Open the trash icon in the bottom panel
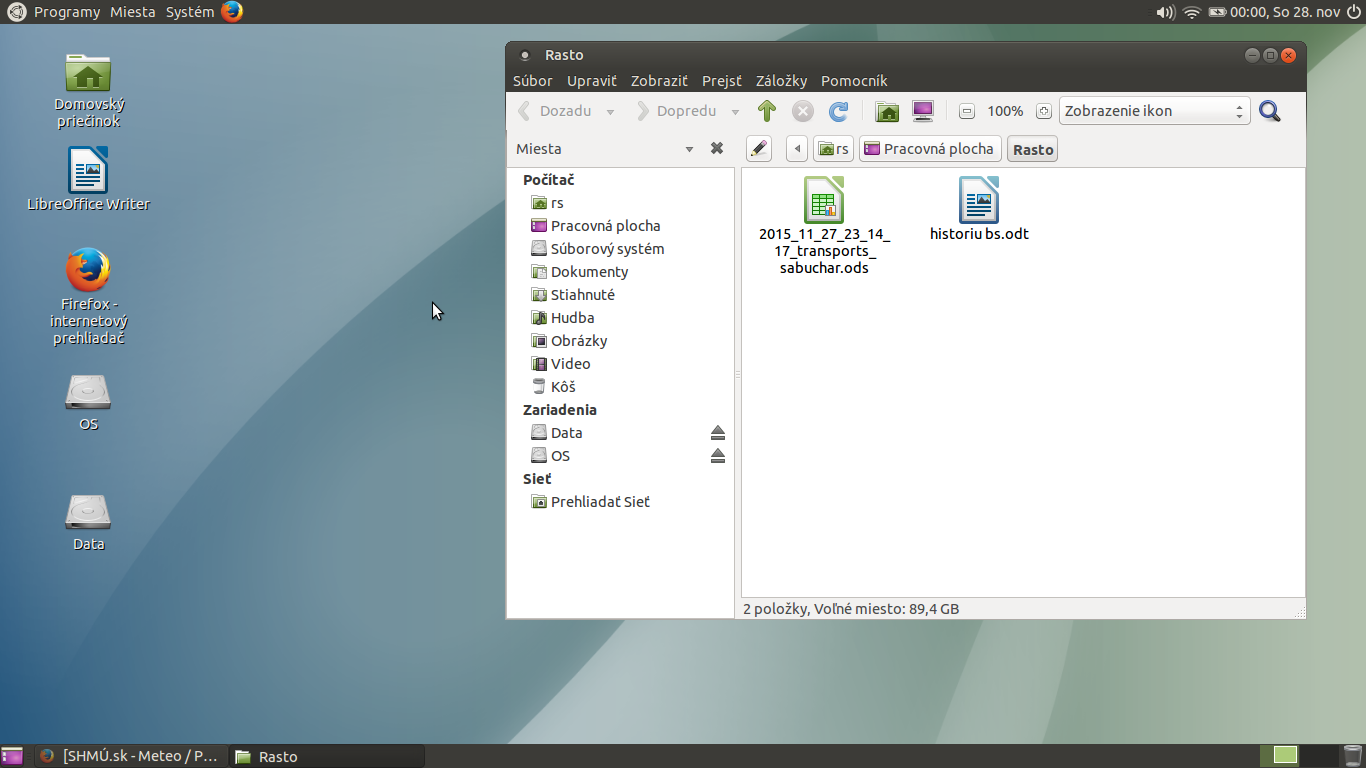1366x768 pixels. pyautogui.click(x=1352, y=756)
